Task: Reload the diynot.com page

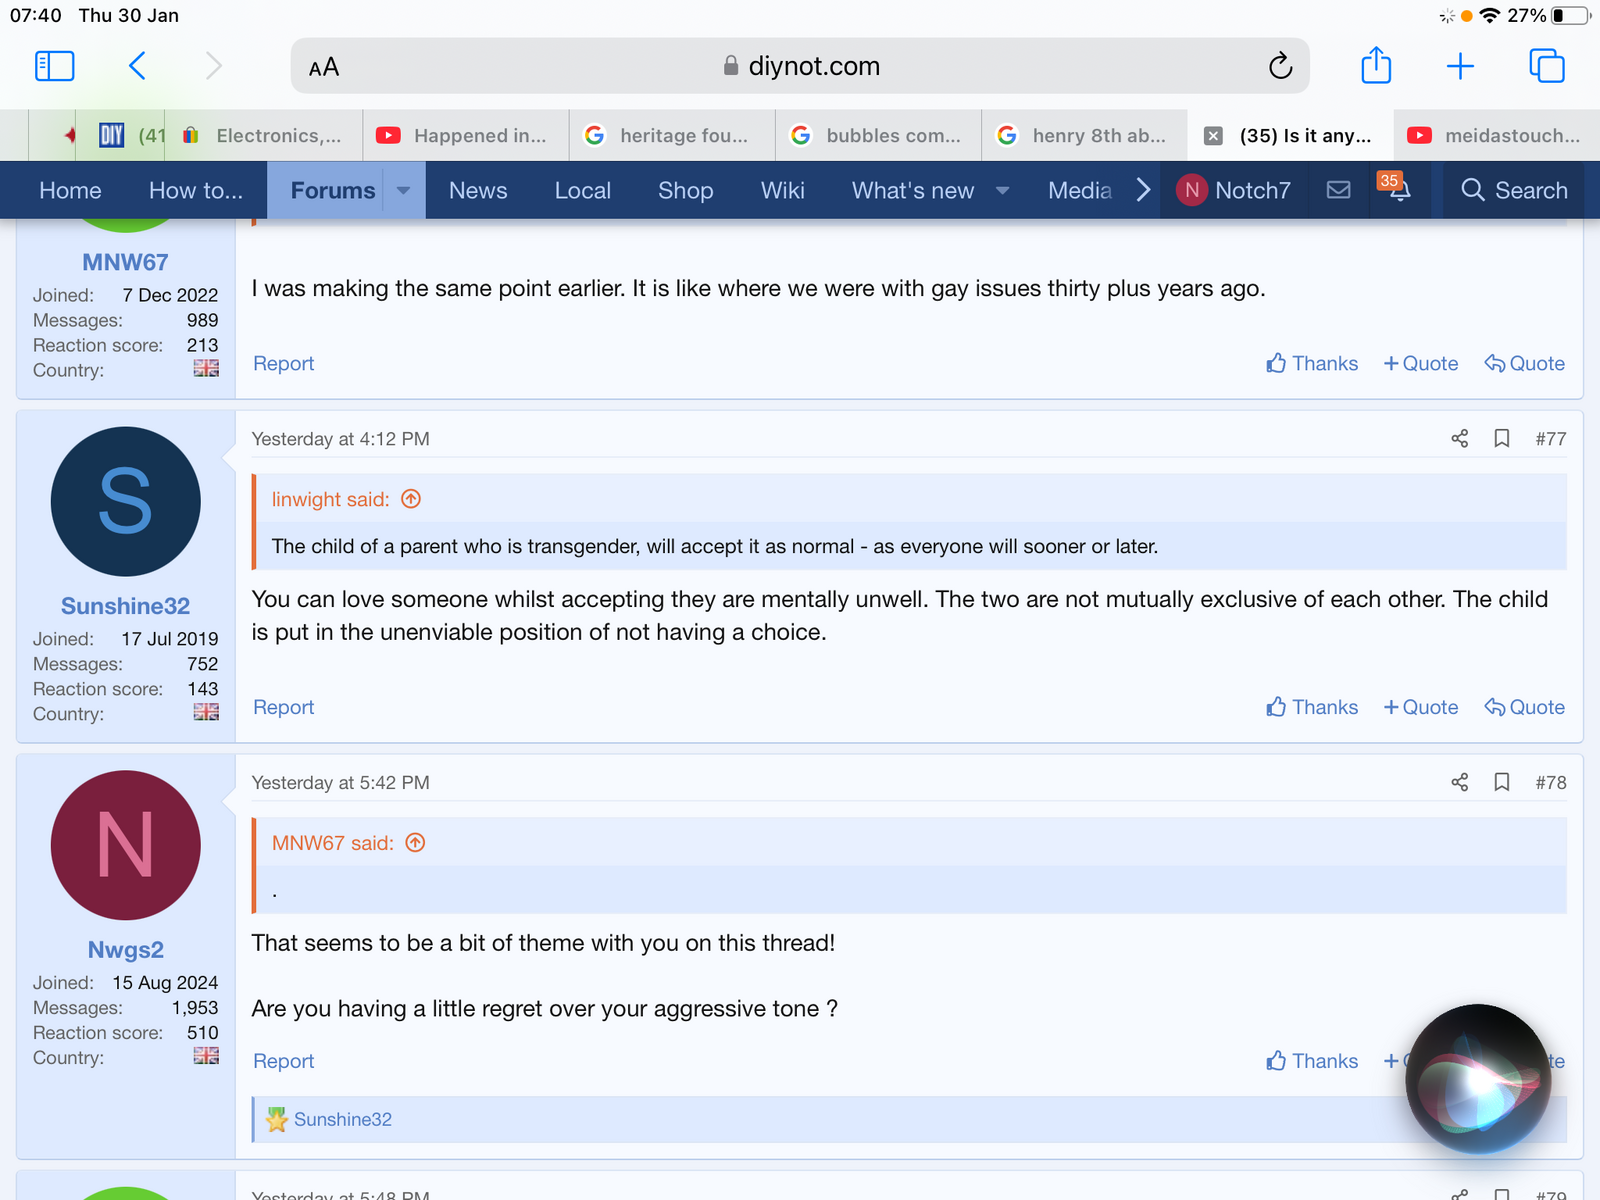Action: tap(1280, 66)
